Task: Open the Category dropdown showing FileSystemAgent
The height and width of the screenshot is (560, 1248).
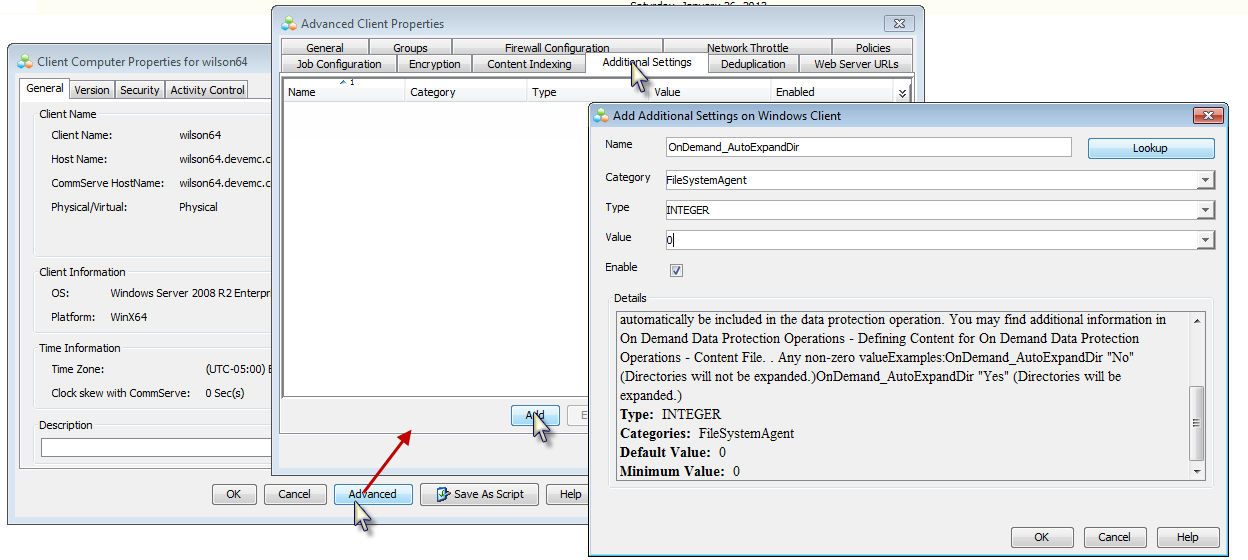Action: click(x=1206, y=180)
